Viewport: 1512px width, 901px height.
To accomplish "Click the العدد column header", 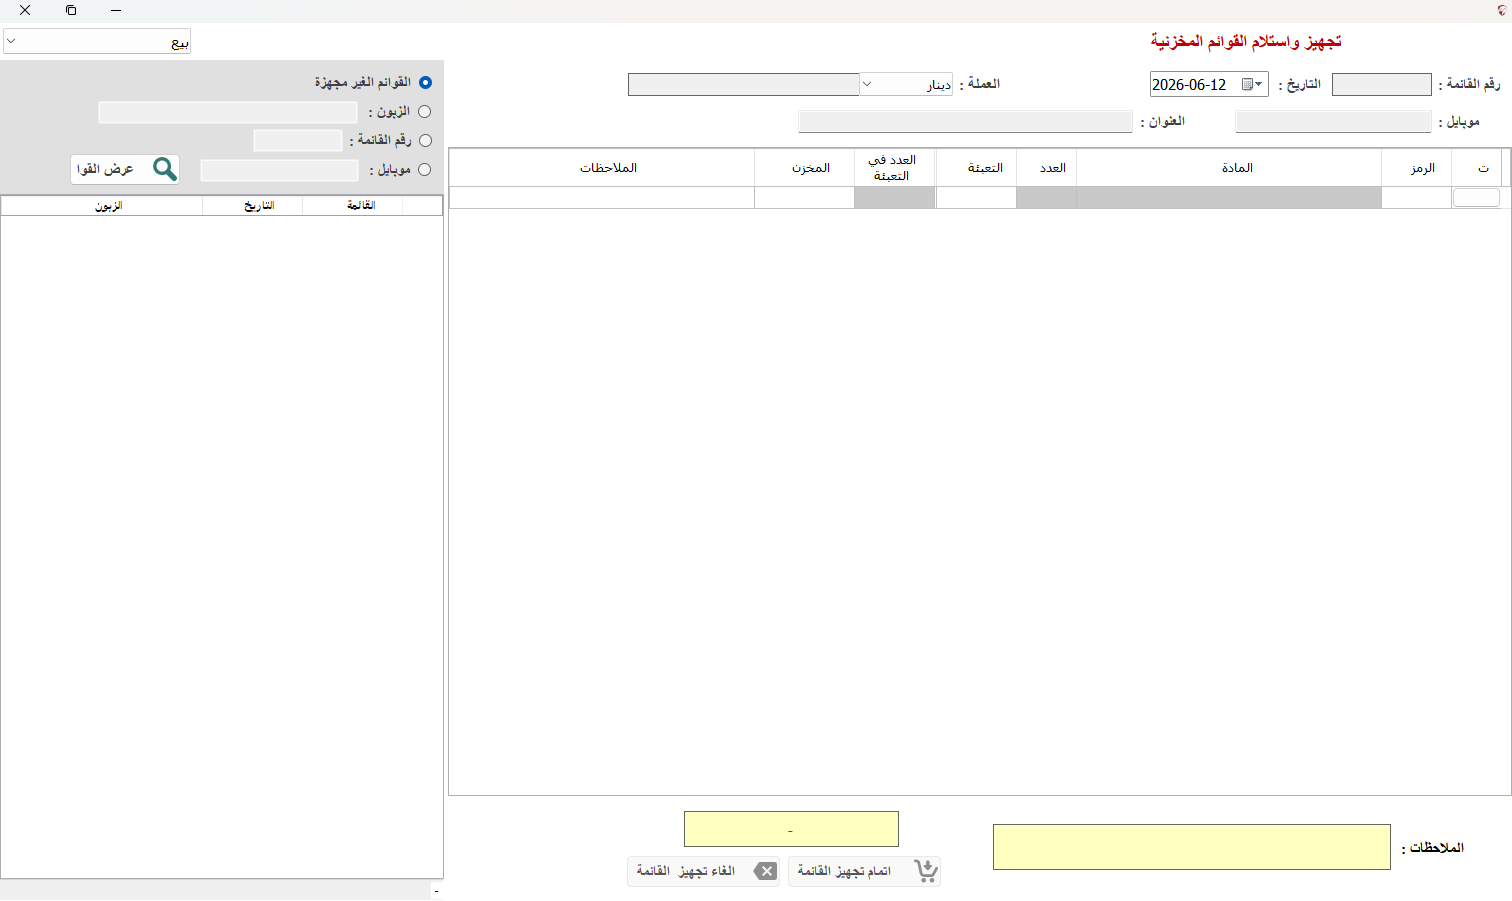I will [x=1047, y=168].
